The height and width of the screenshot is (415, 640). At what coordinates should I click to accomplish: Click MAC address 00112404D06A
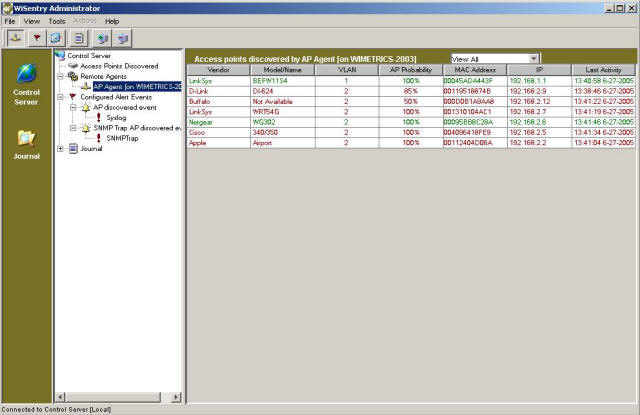coord(468,143)
